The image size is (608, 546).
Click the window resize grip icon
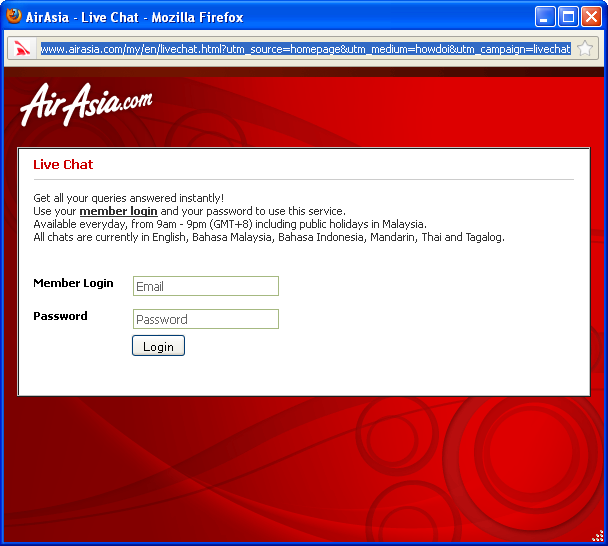click(598, 536)
